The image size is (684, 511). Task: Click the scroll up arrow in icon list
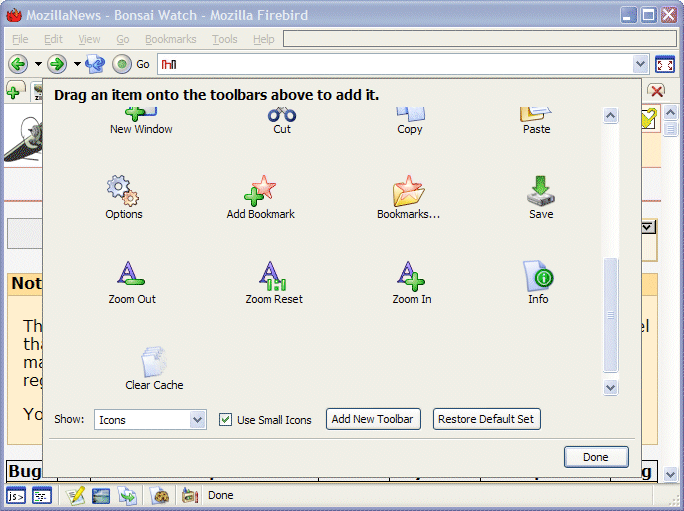611,116
